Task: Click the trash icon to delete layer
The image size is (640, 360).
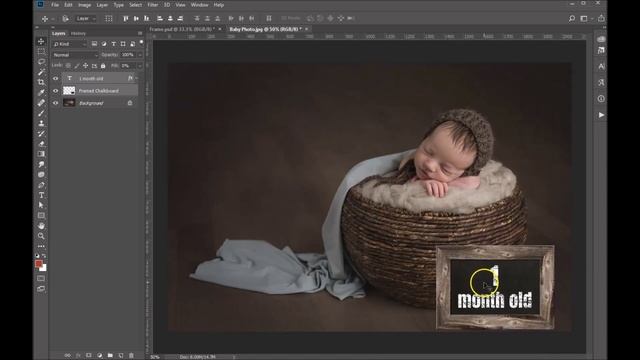Action: [x=131, y=356]
